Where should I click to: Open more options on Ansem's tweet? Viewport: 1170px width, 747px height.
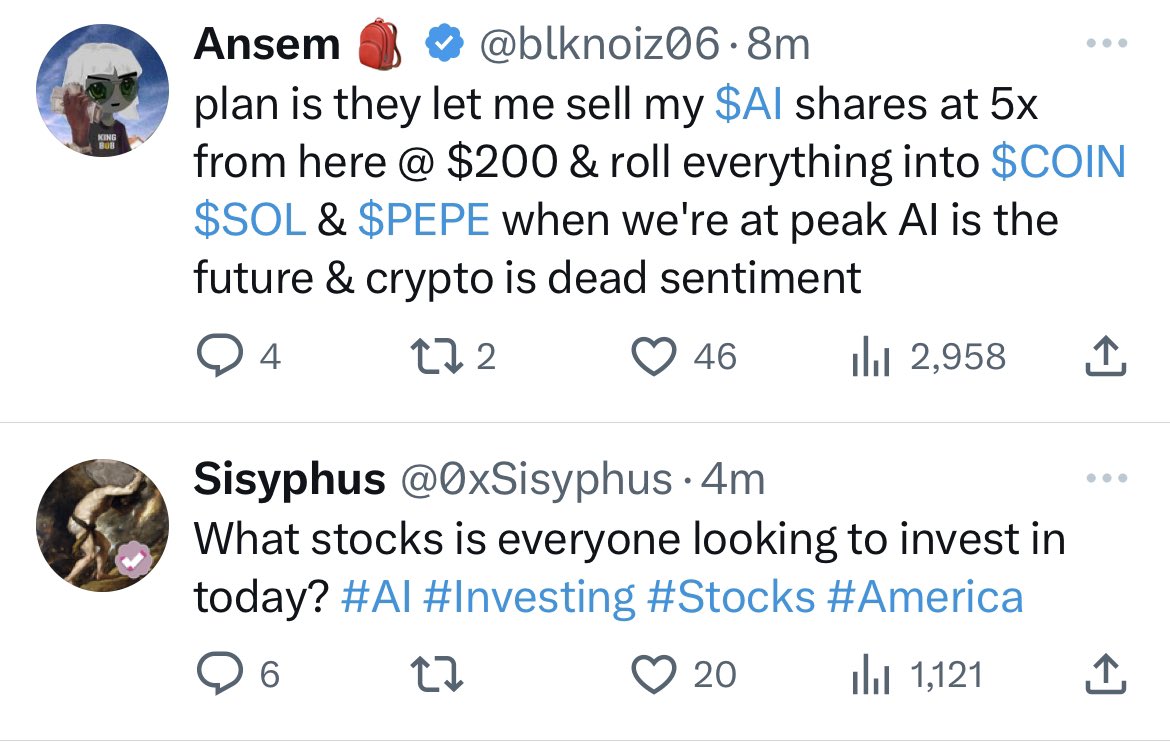coord(1107,44)
